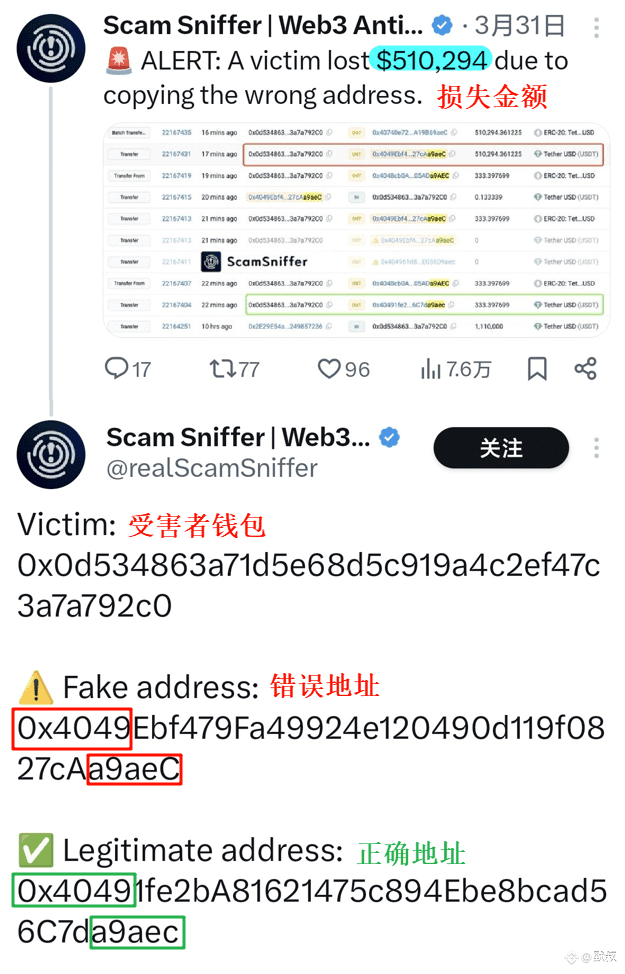625x974 pixels.
Task: Open the Scam Sniffer name in the first tweet
Action: [x=263, y=25]
